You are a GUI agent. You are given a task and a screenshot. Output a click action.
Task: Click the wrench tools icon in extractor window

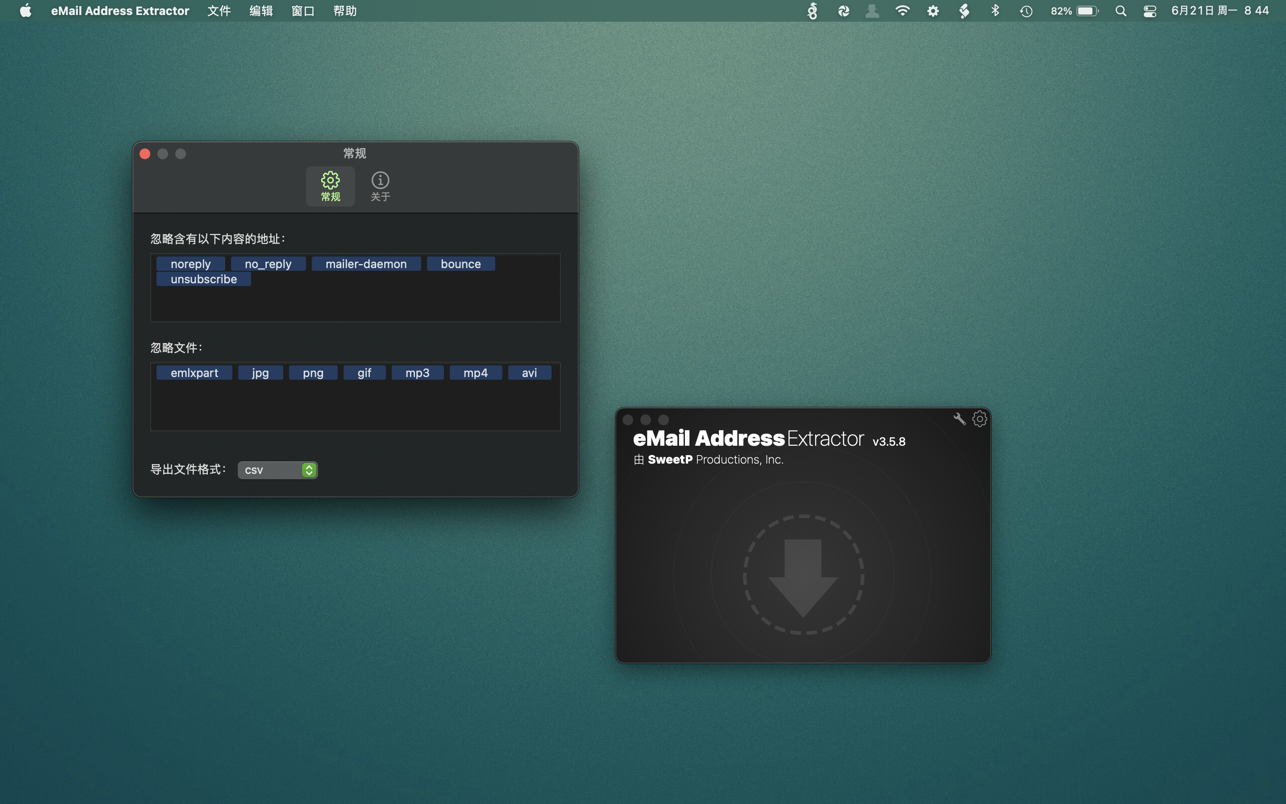[x=959, y=419]
